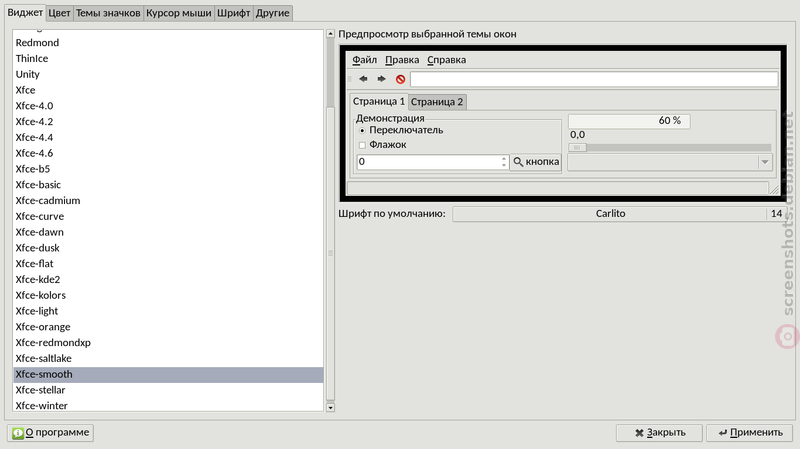
Task: Open the Курсор мыши tab
Action: [179, 13]
